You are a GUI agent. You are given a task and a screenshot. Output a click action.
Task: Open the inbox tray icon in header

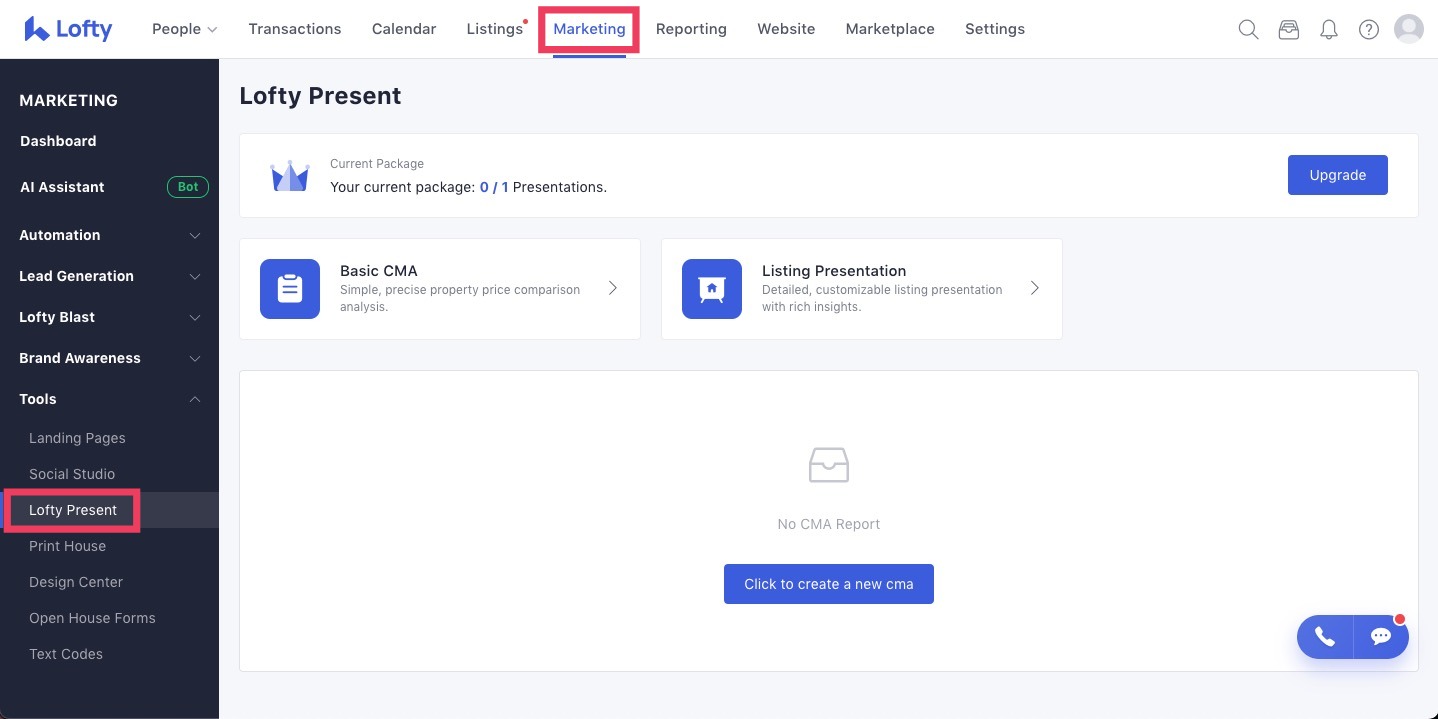click(1289, 29)
